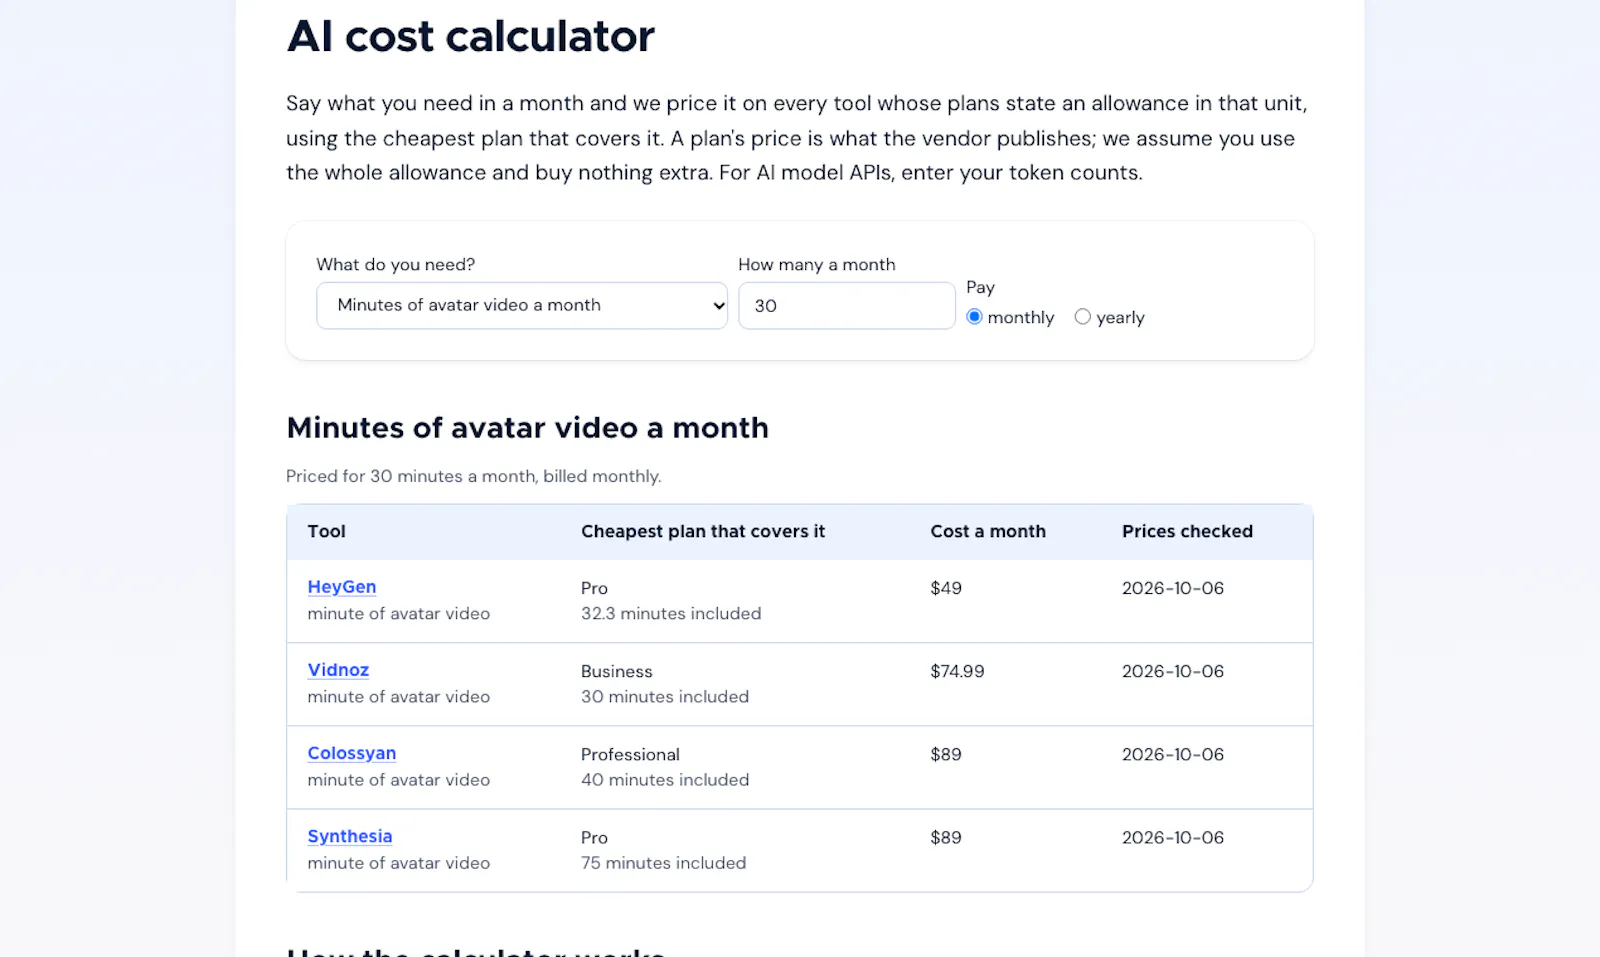Screen dimensions: 1600x957
Task: Click the 'Minutes of avatar video a month' heading
Action: 528,427
